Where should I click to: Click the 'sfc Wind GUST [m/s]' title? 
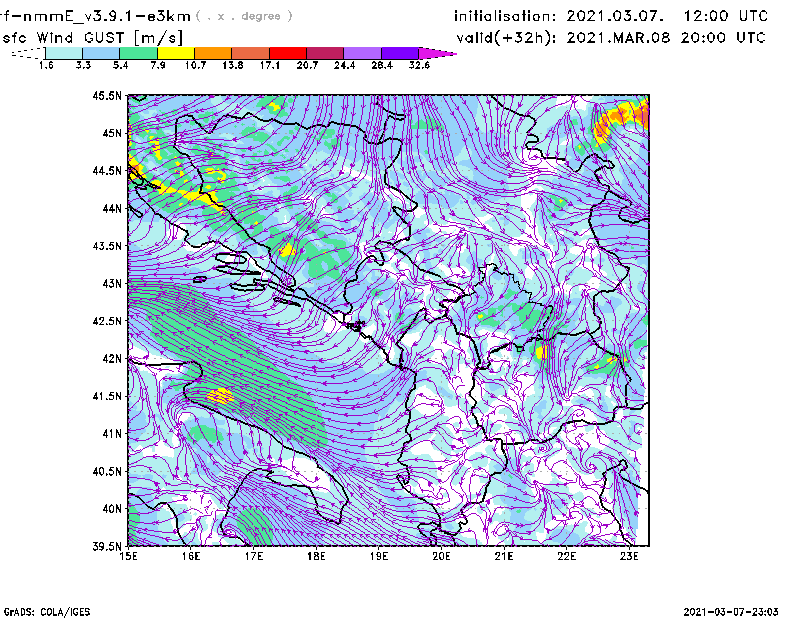pos(92,38)
